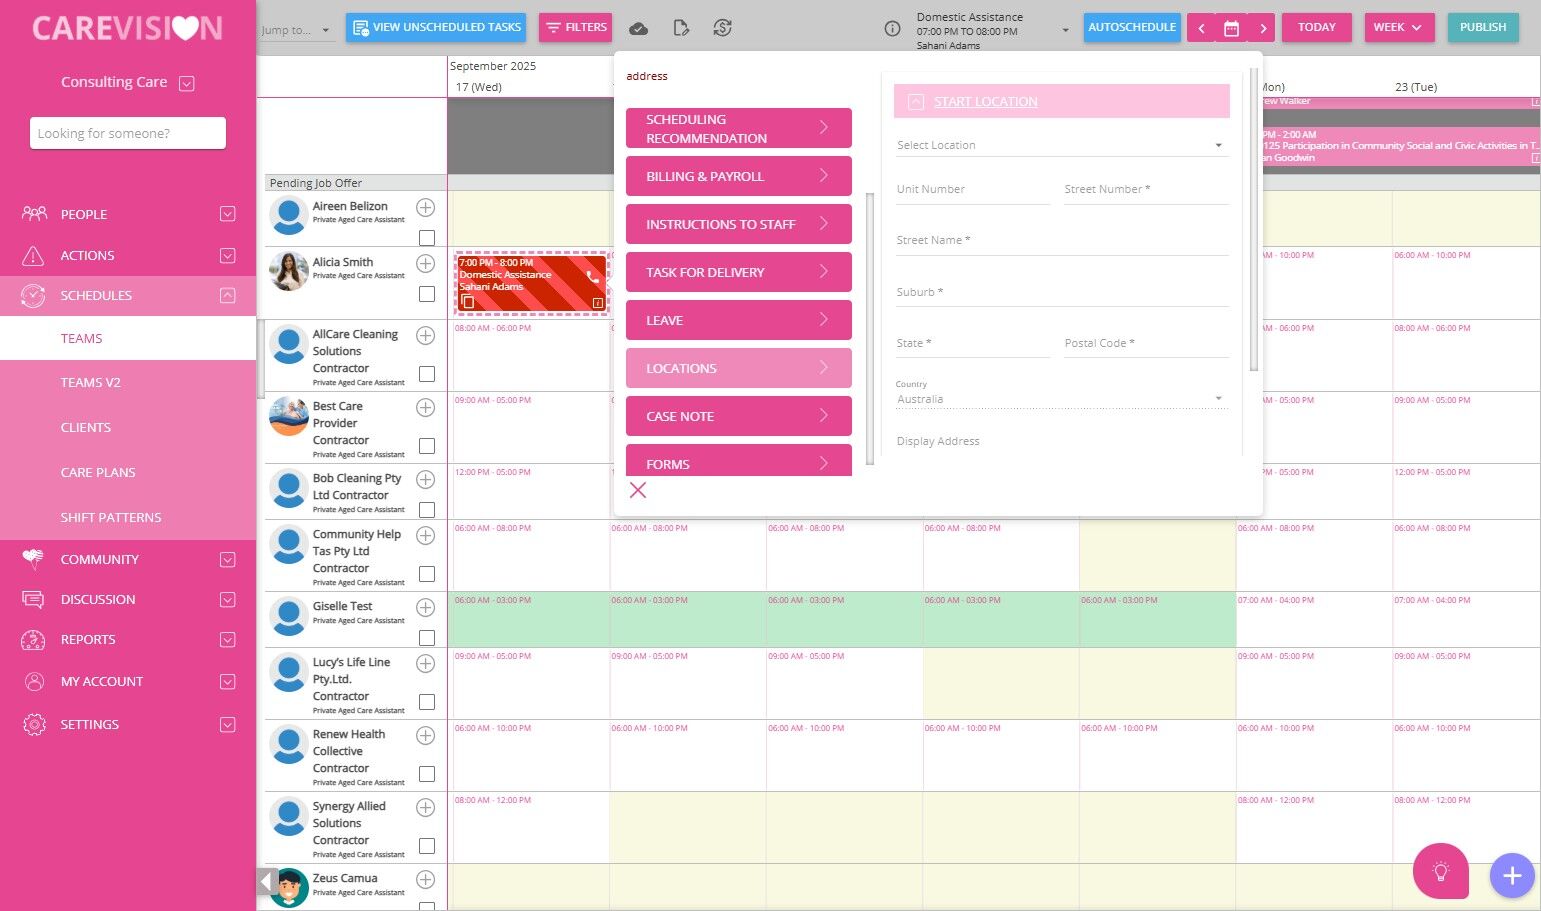
Task: Go to the previous week with left arrow
Action: point(1202,28)
